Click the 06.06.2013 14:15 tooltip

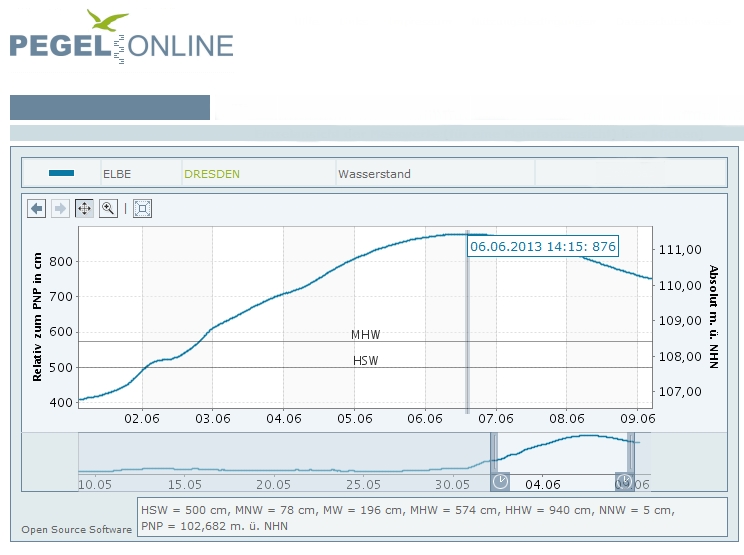tap(543, 246)
